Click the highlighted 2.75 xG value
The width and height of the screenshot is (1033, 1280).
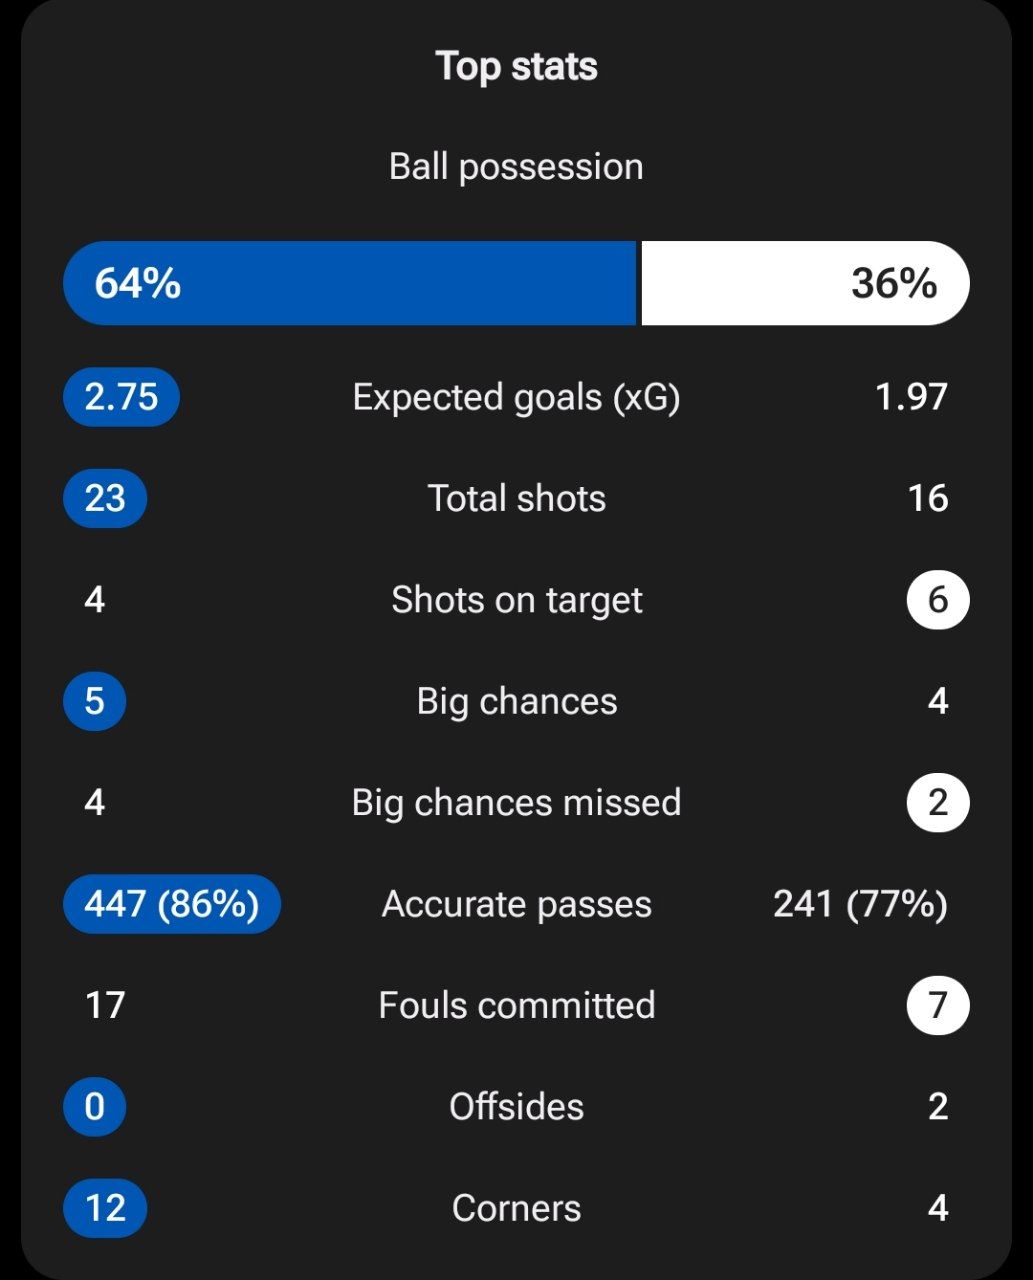[121, 397]
